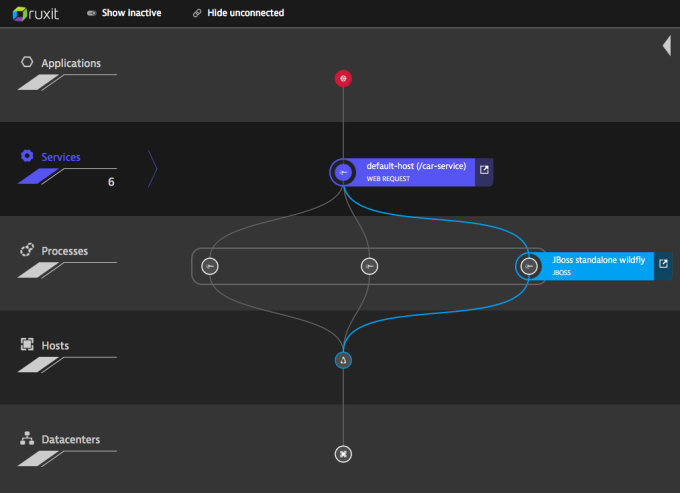Expand the Services chevron arrow

tap(152, 169)
